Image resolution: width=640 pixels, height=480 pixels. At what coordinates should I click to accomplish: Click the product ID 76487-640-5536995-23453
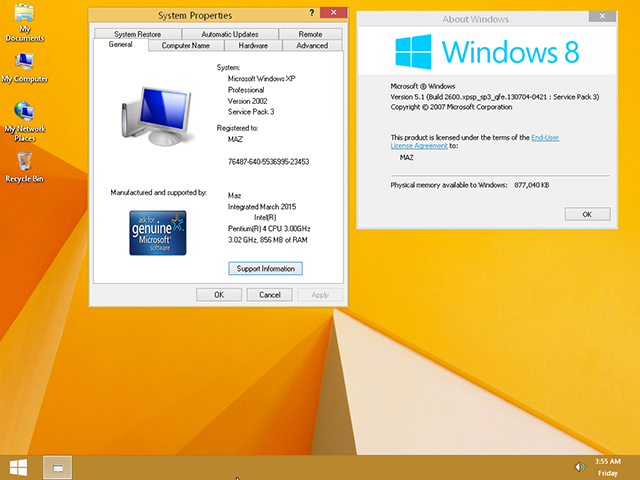click(x=268, y=162)
